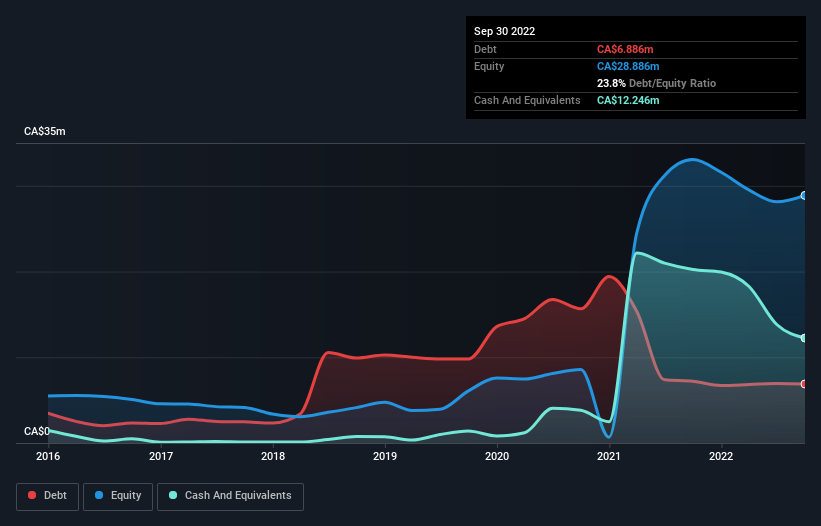Click the 2017 x-axis label
This screenshot has height=526, width=821.
[x=161, y=456]
